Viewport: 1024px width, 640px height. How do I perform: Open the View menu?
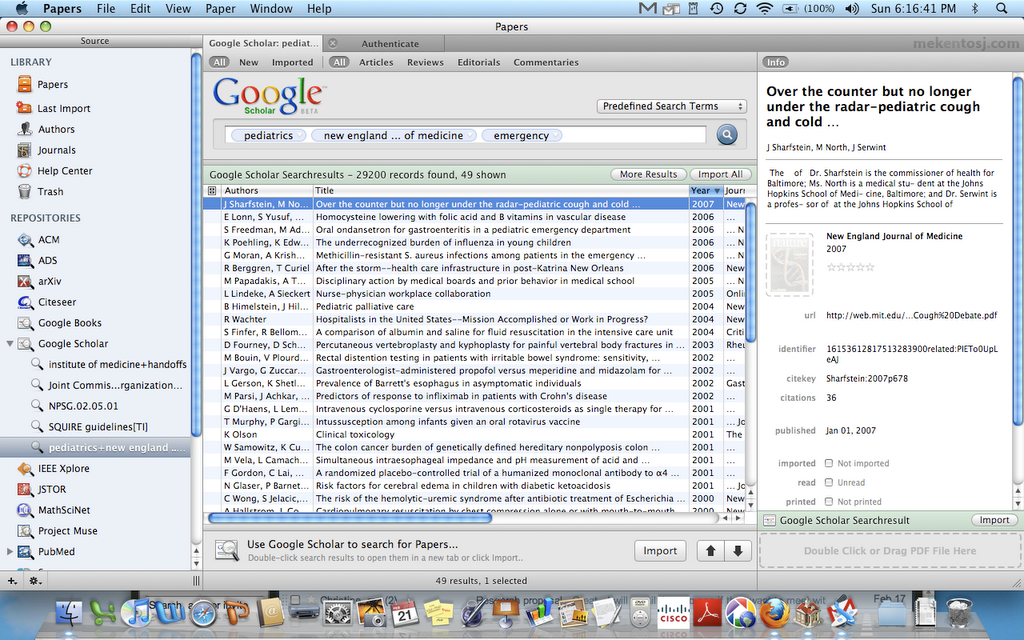click(178, 8)
